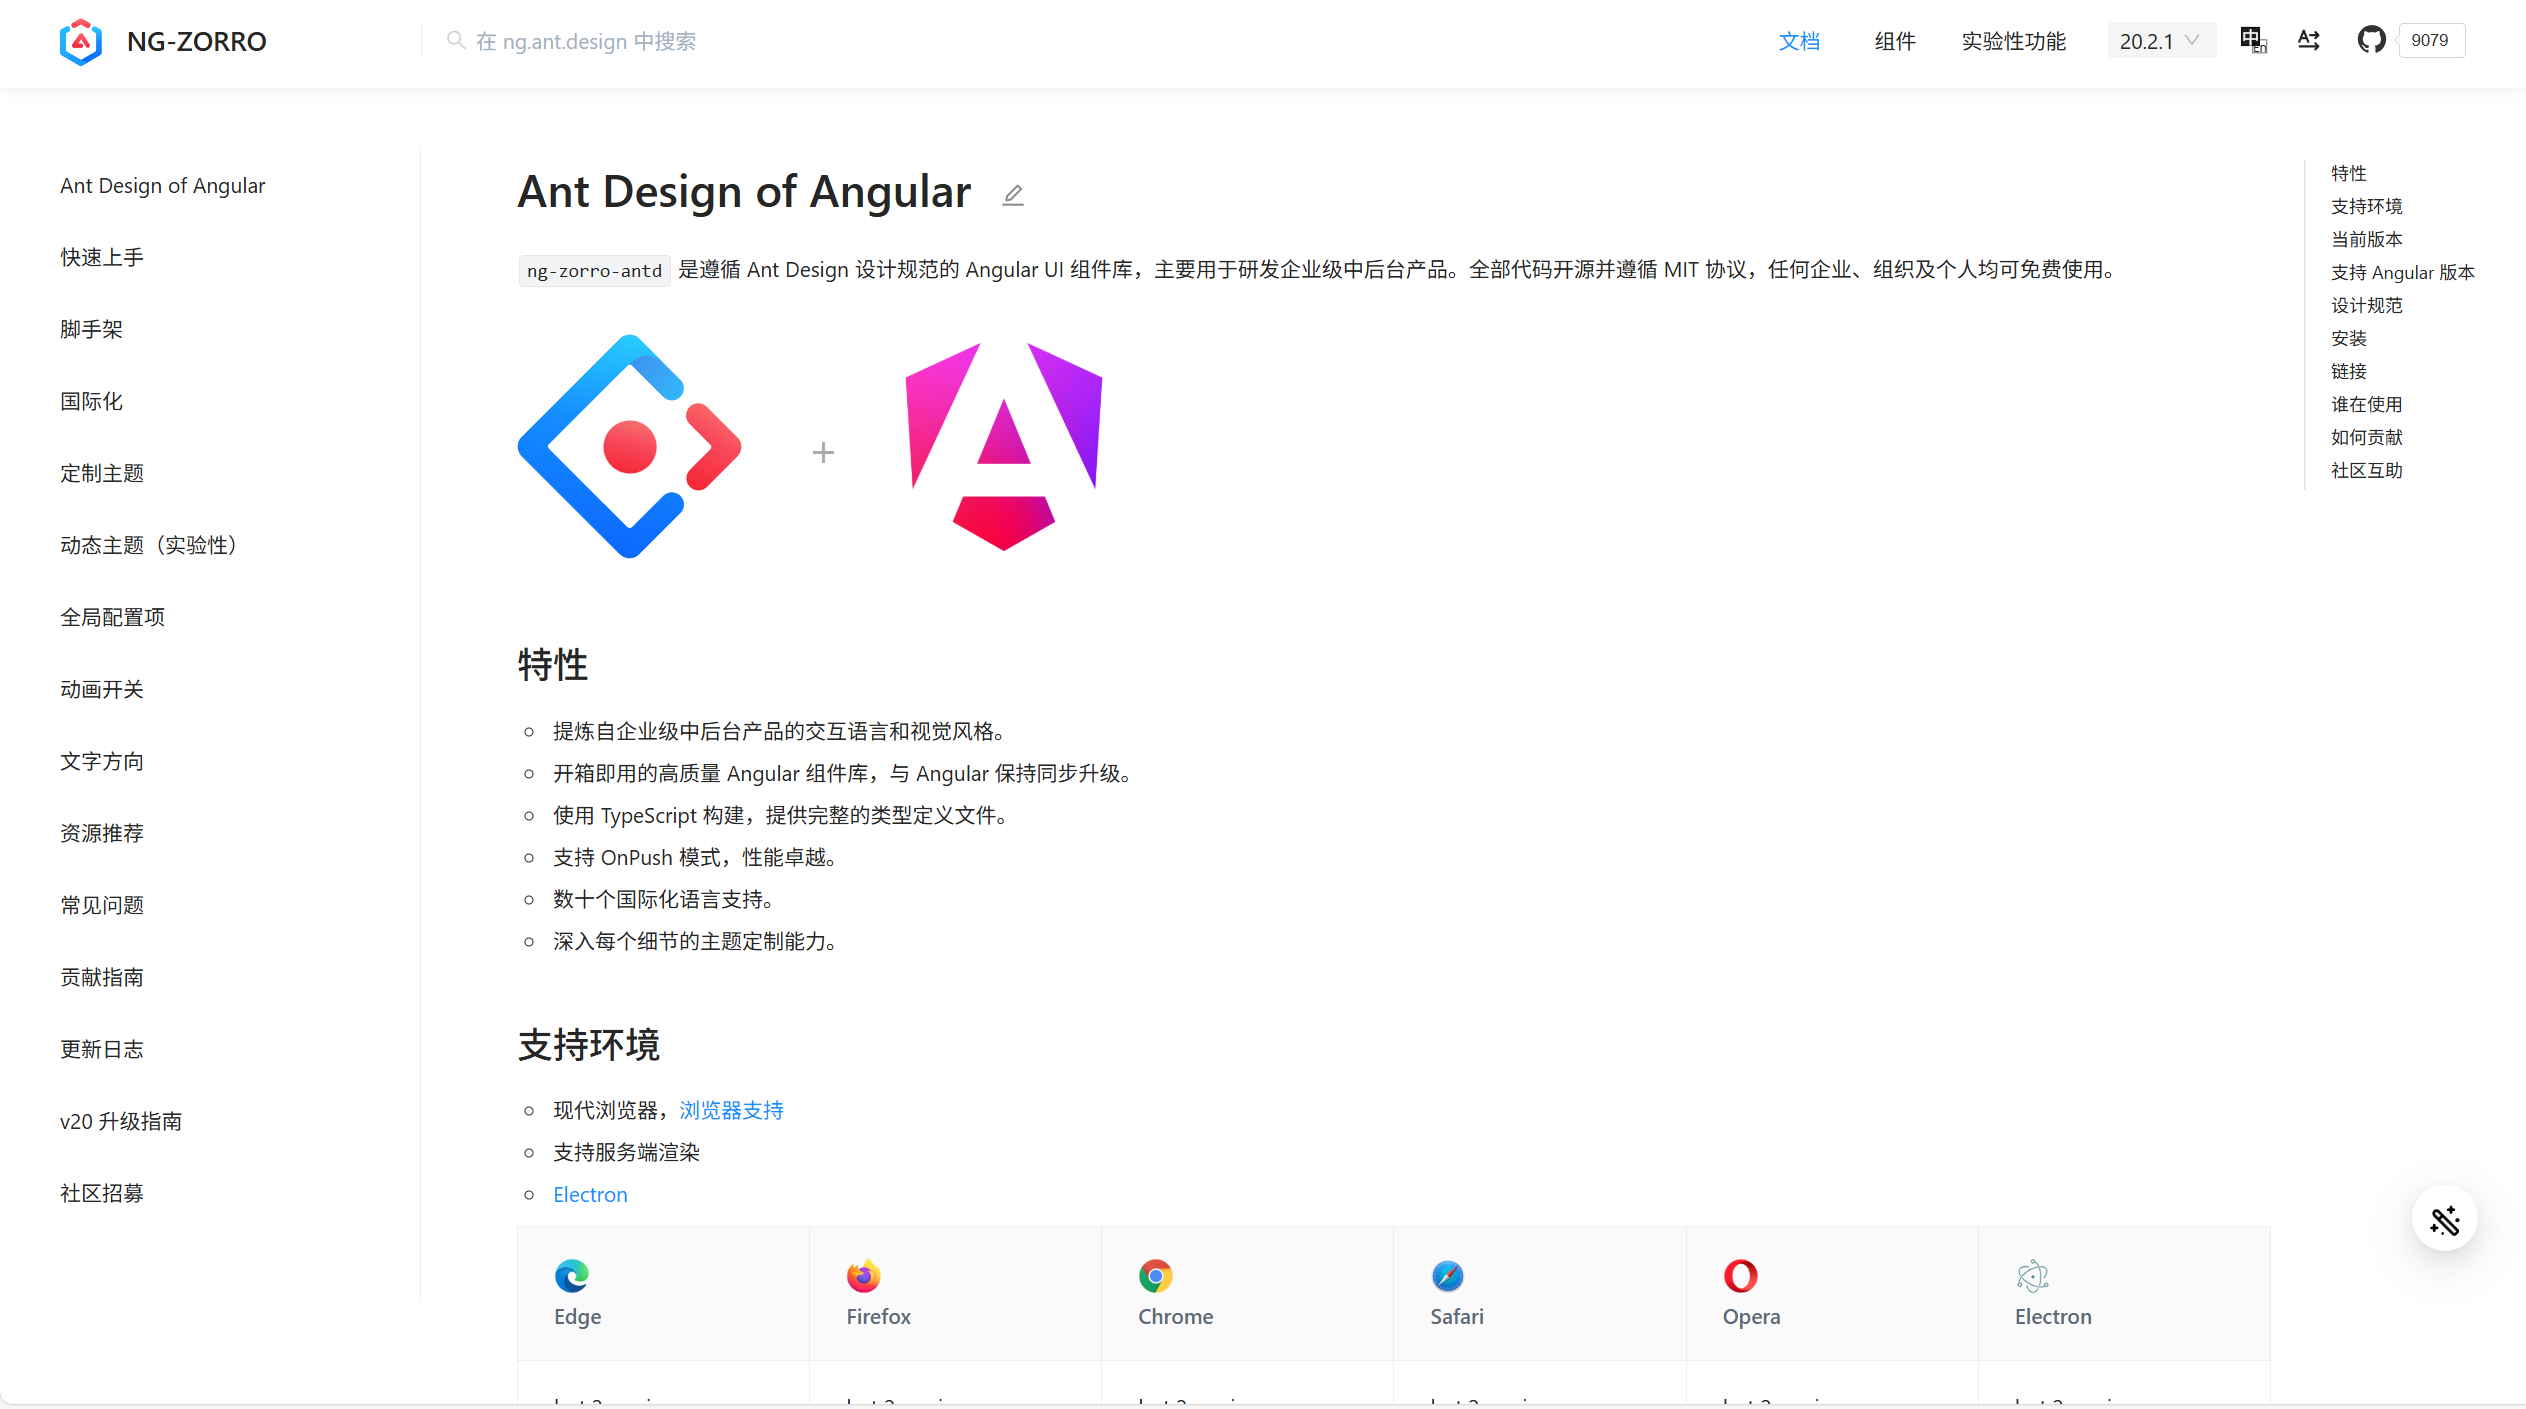Screen dimensions: 2526x1409
Task: Click the edit pencil icon beside title
Action: [x=1013, y=194]
